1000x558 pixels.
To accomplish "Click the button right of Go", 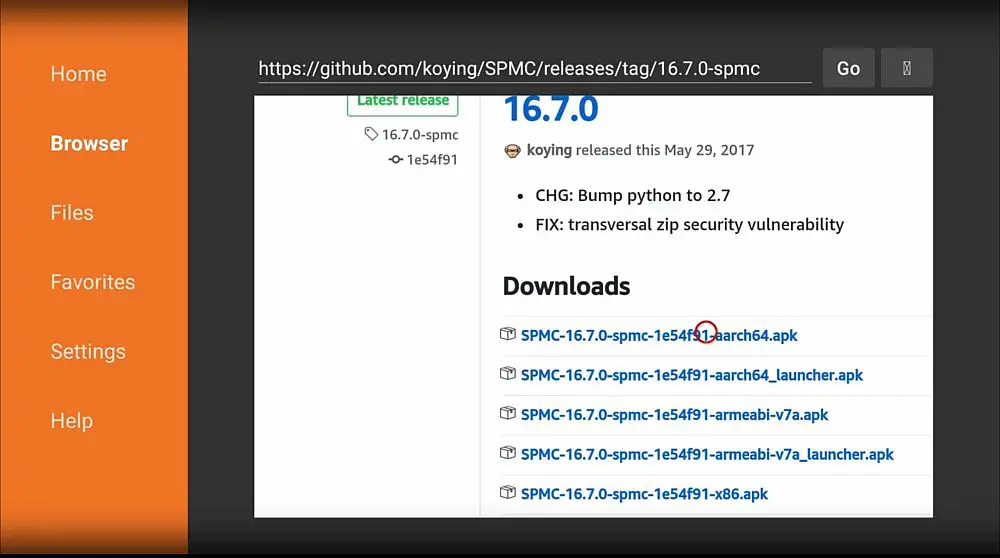I will click(x=906, y=68).
